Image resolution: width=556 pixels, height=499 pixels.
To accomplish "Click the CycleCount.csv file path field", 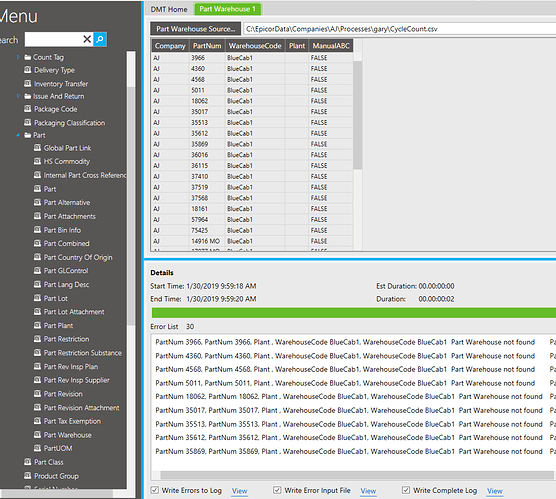I will pos(399,29).
